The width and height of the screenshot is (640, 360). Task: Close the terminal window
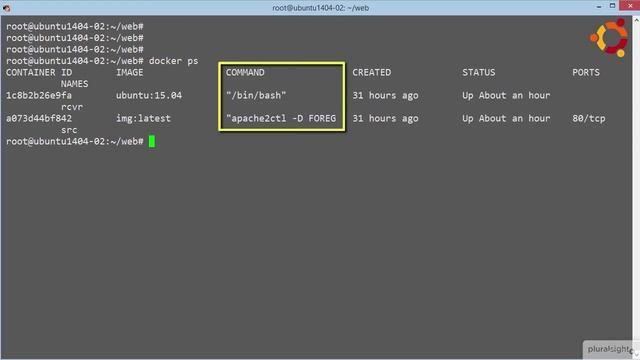(x=630, y=6)
